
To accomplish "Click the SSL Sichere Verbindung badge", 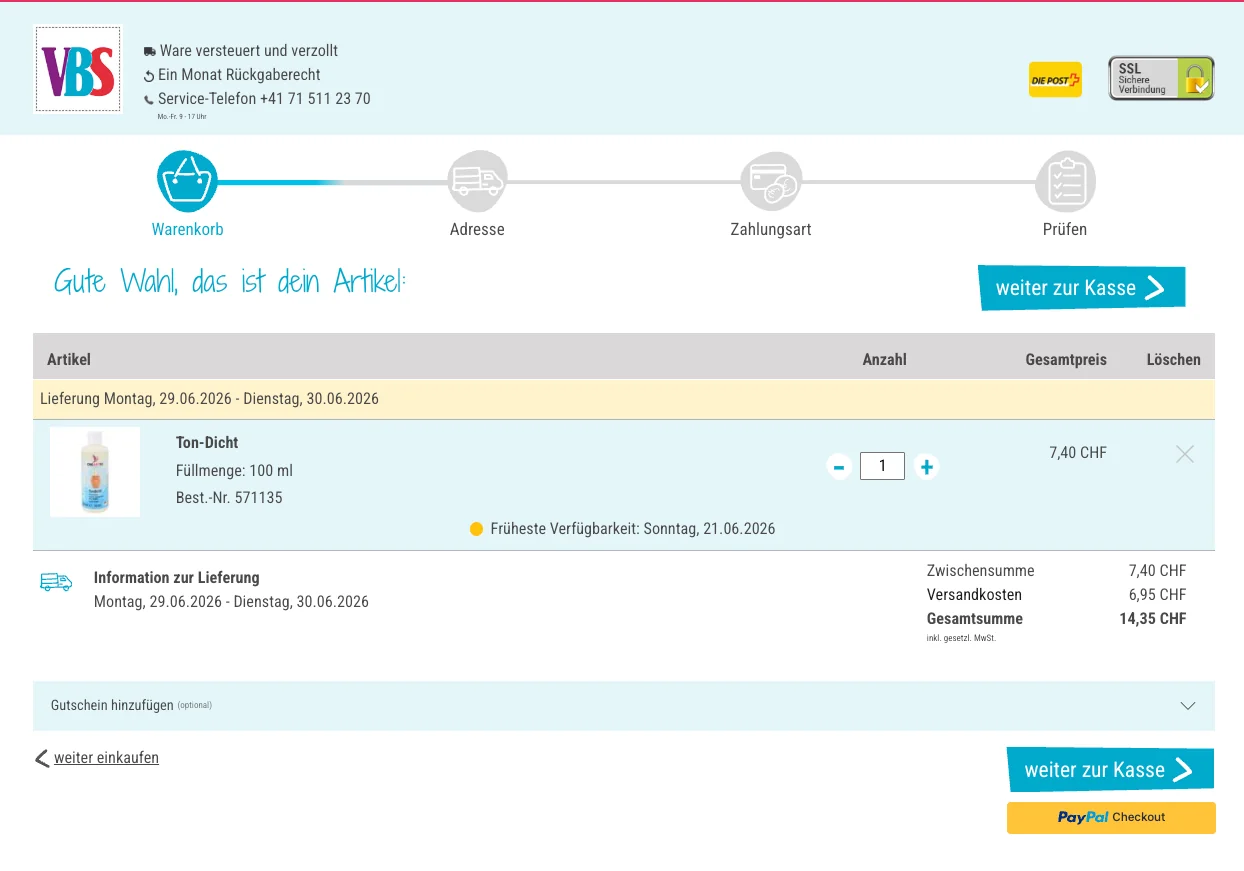I will (x=1161, y=78).
